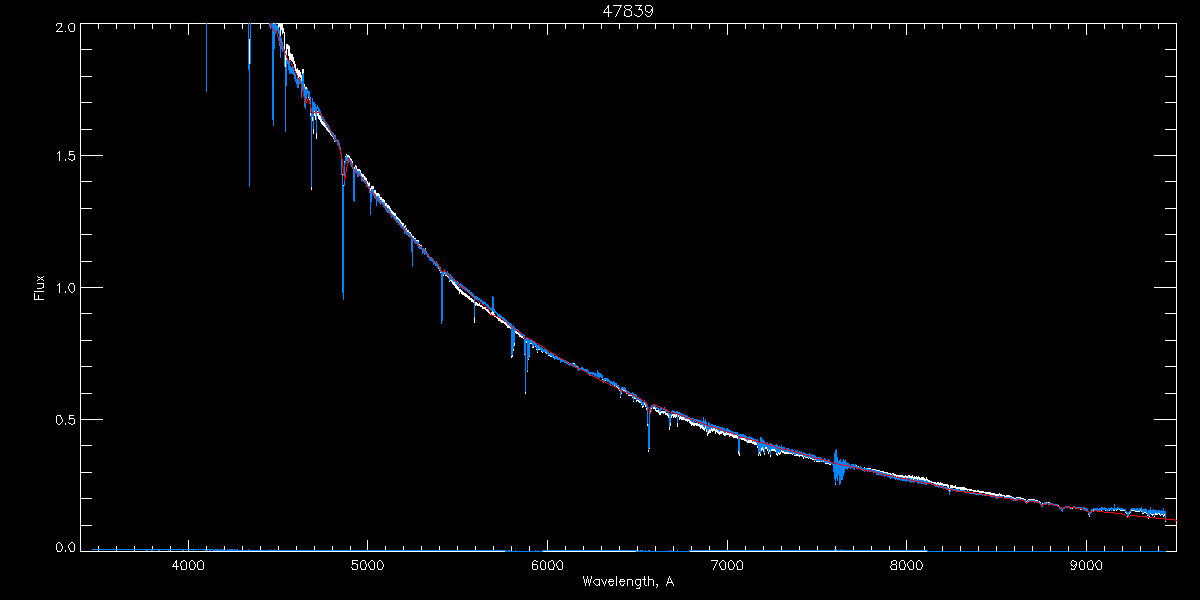
Task: Click the 0.0 flux tick label
Action: pyautogui.click(x=65, y=547)
